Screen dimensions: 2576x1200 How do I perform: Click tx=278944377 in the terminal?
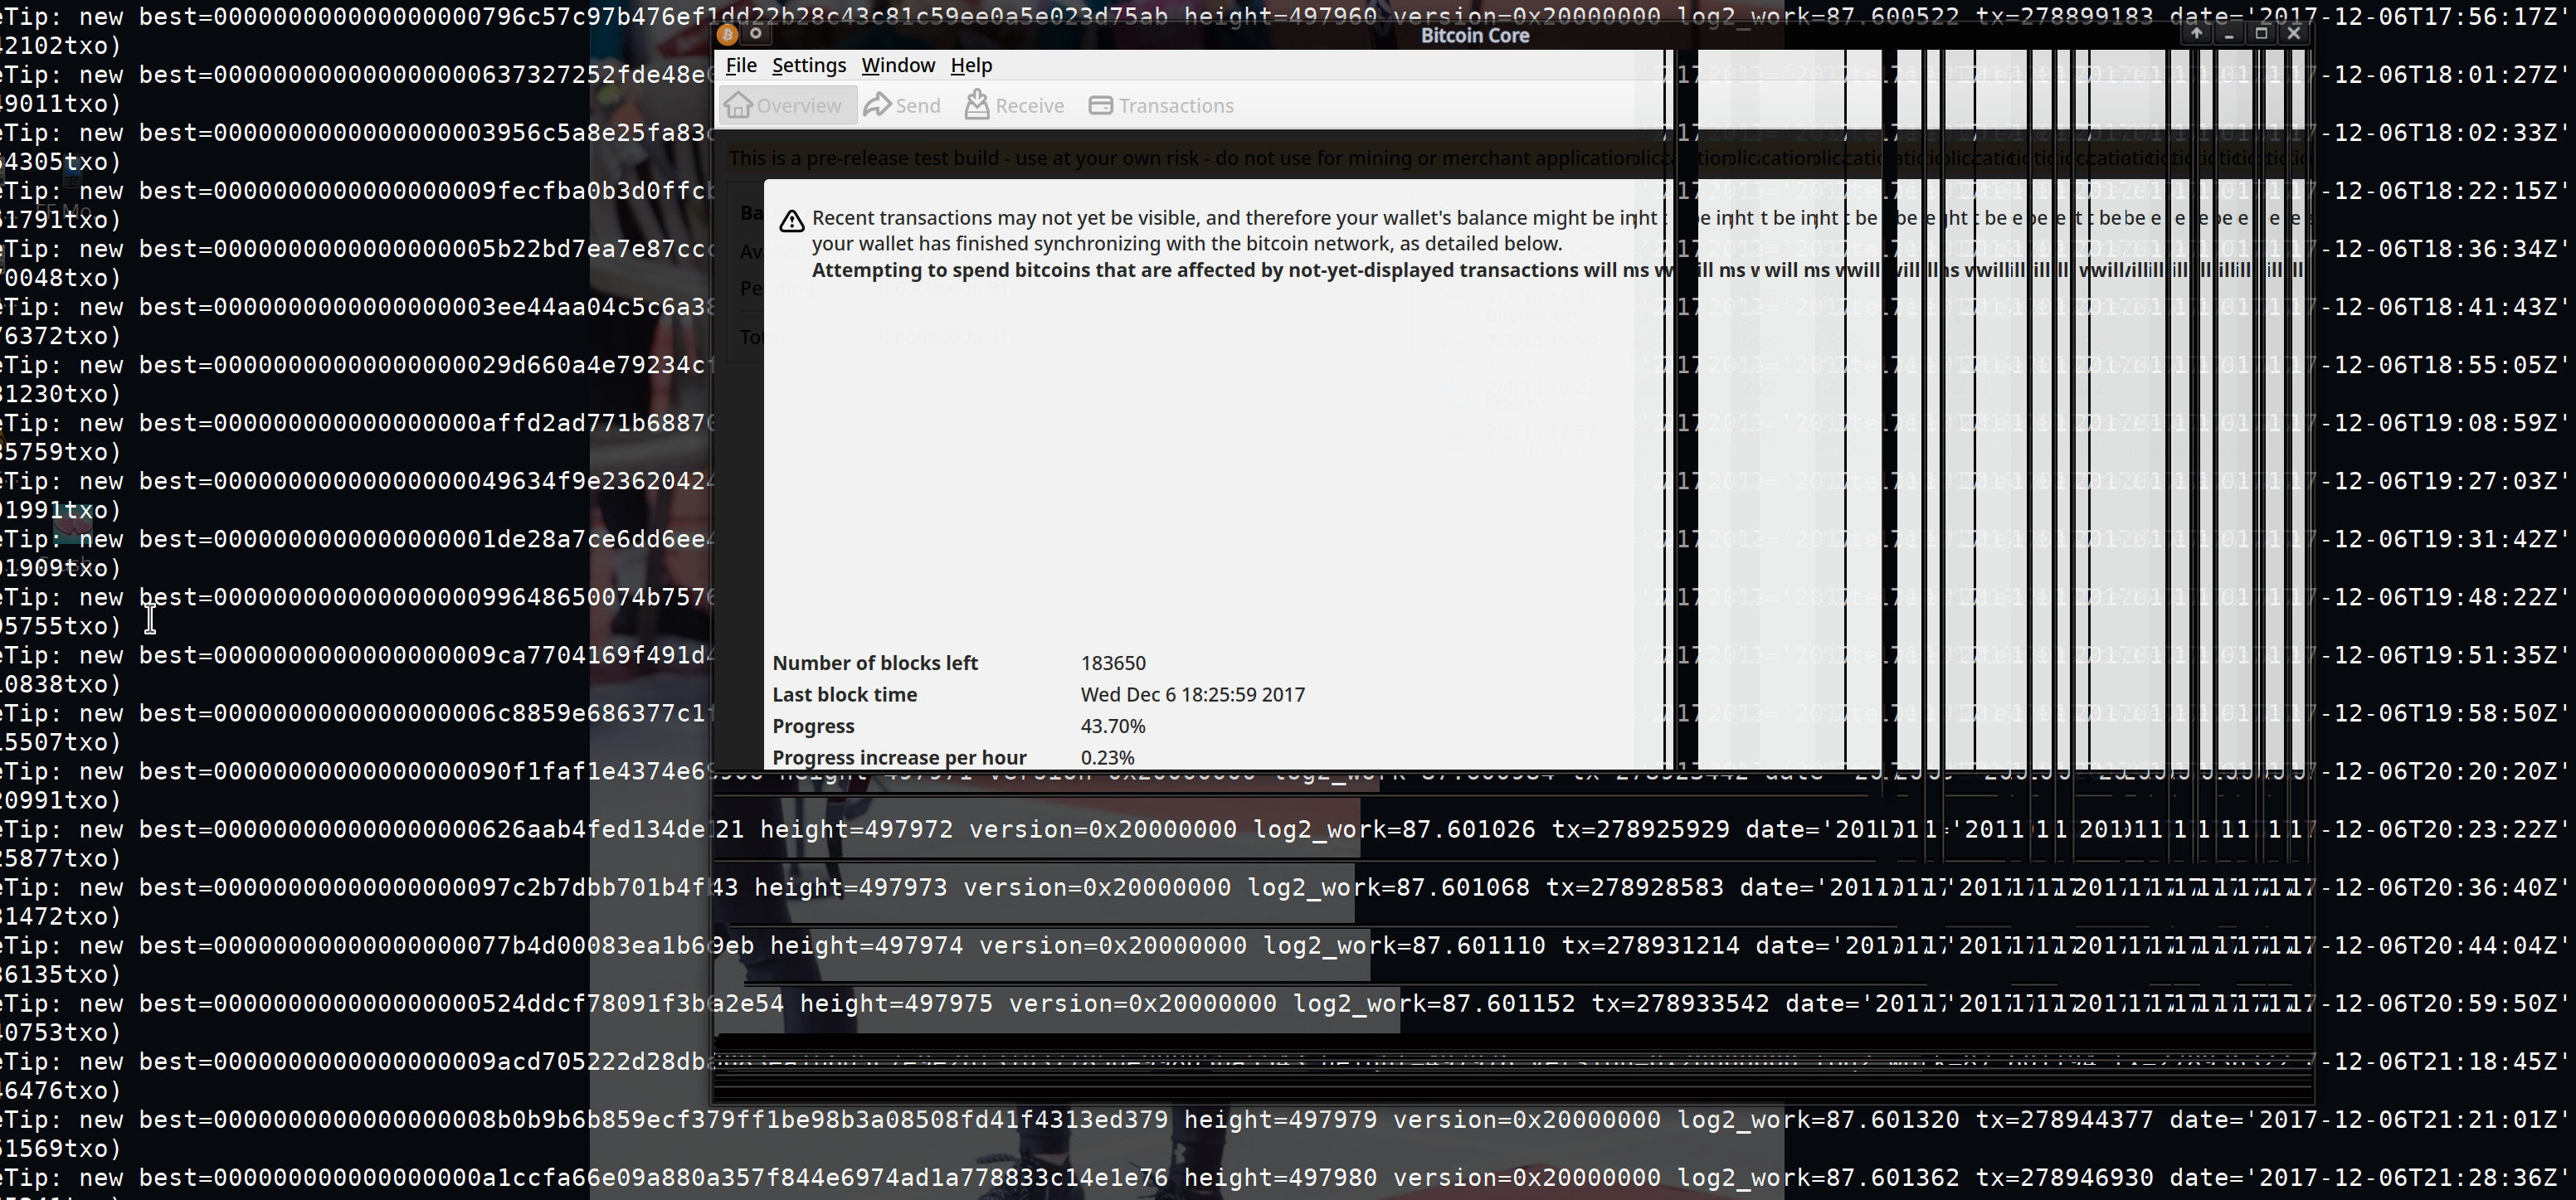click(x=2064, y=1119)
